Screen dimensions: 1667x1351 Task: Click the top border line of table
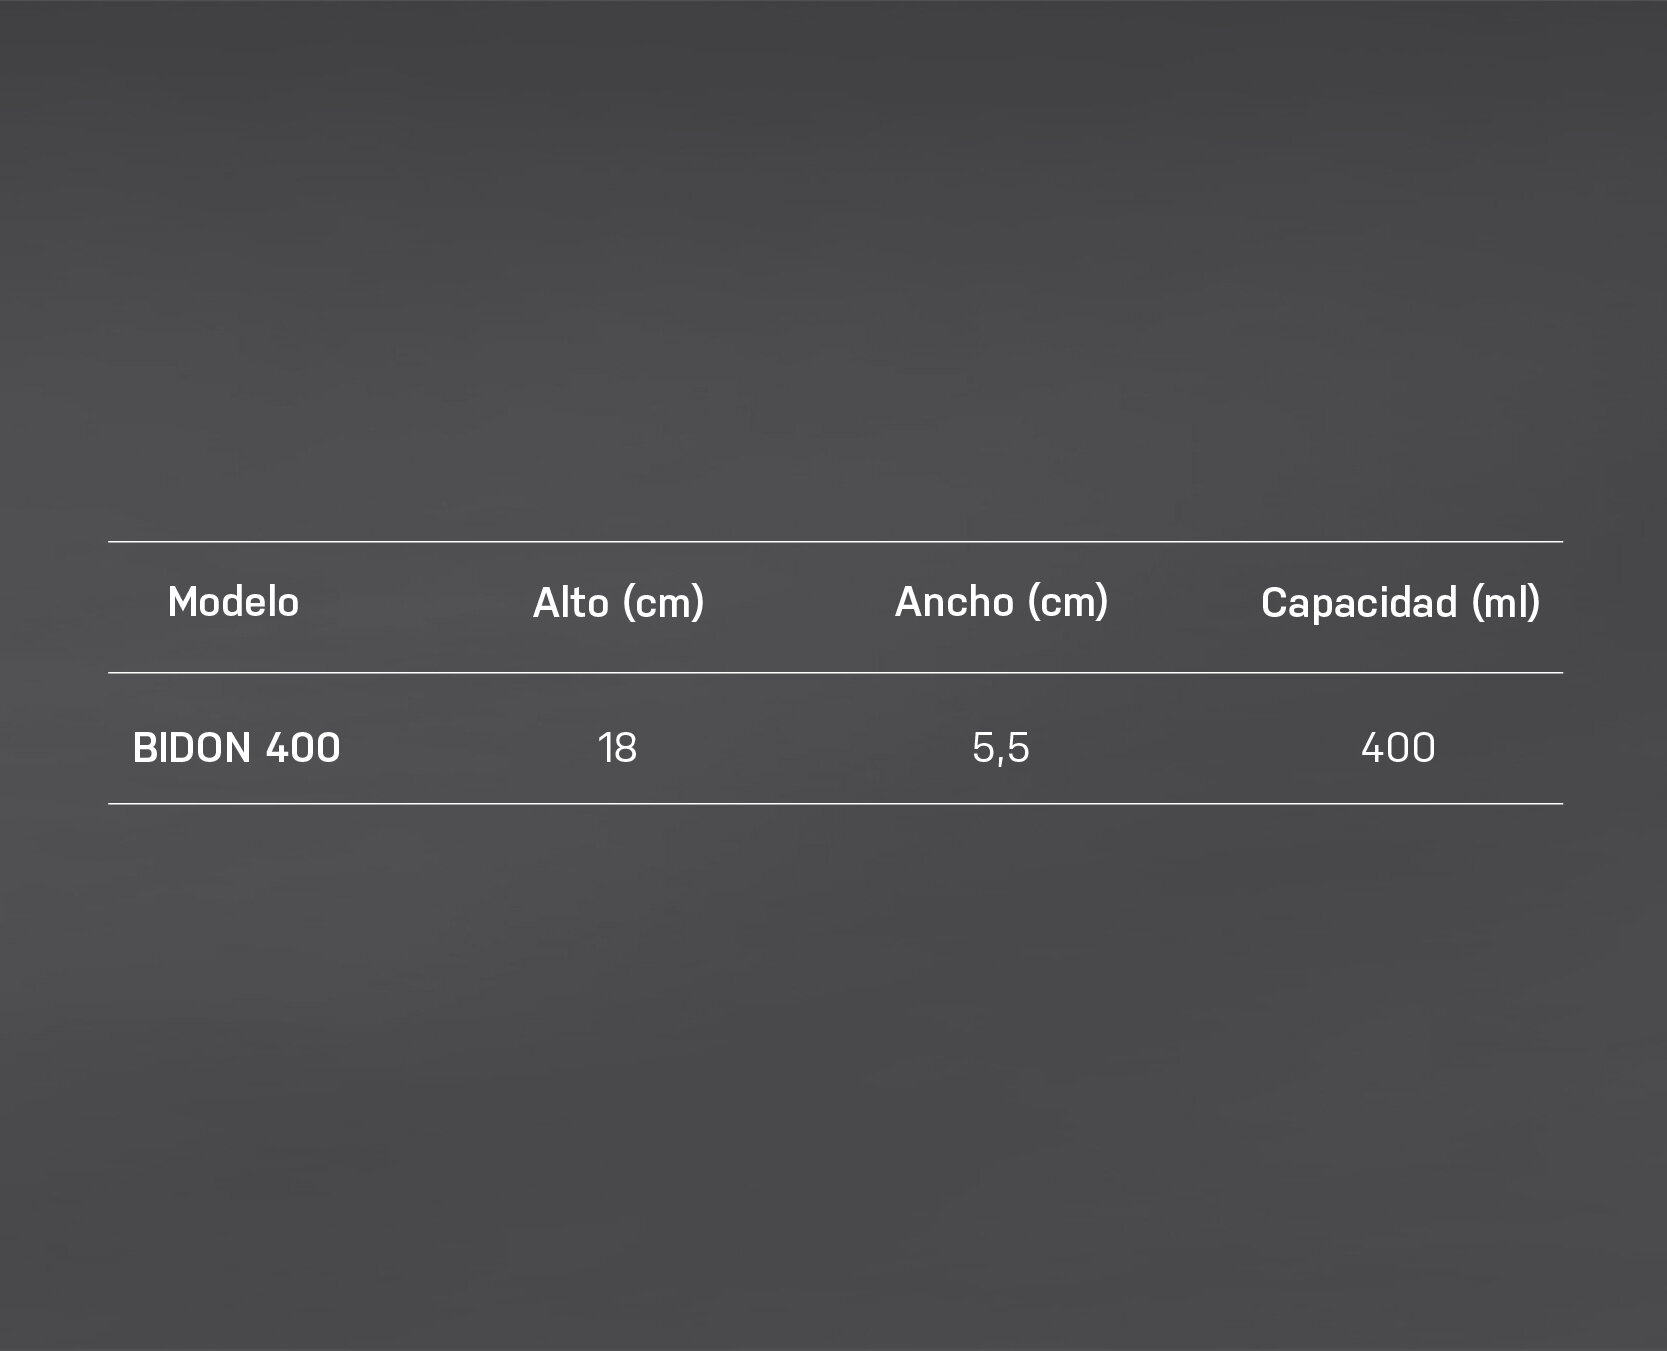pos(835,541)
